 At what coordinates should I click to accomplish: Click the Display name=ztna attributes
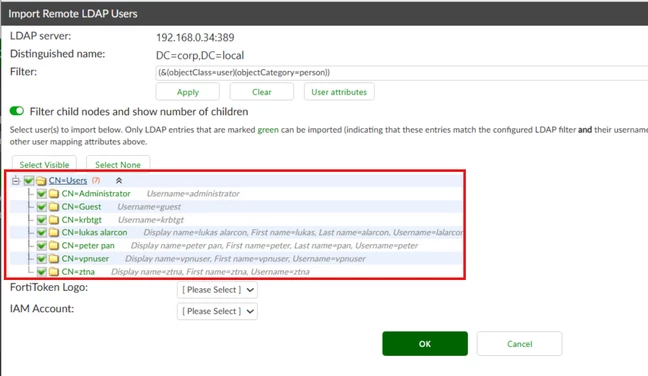[210, 271]
